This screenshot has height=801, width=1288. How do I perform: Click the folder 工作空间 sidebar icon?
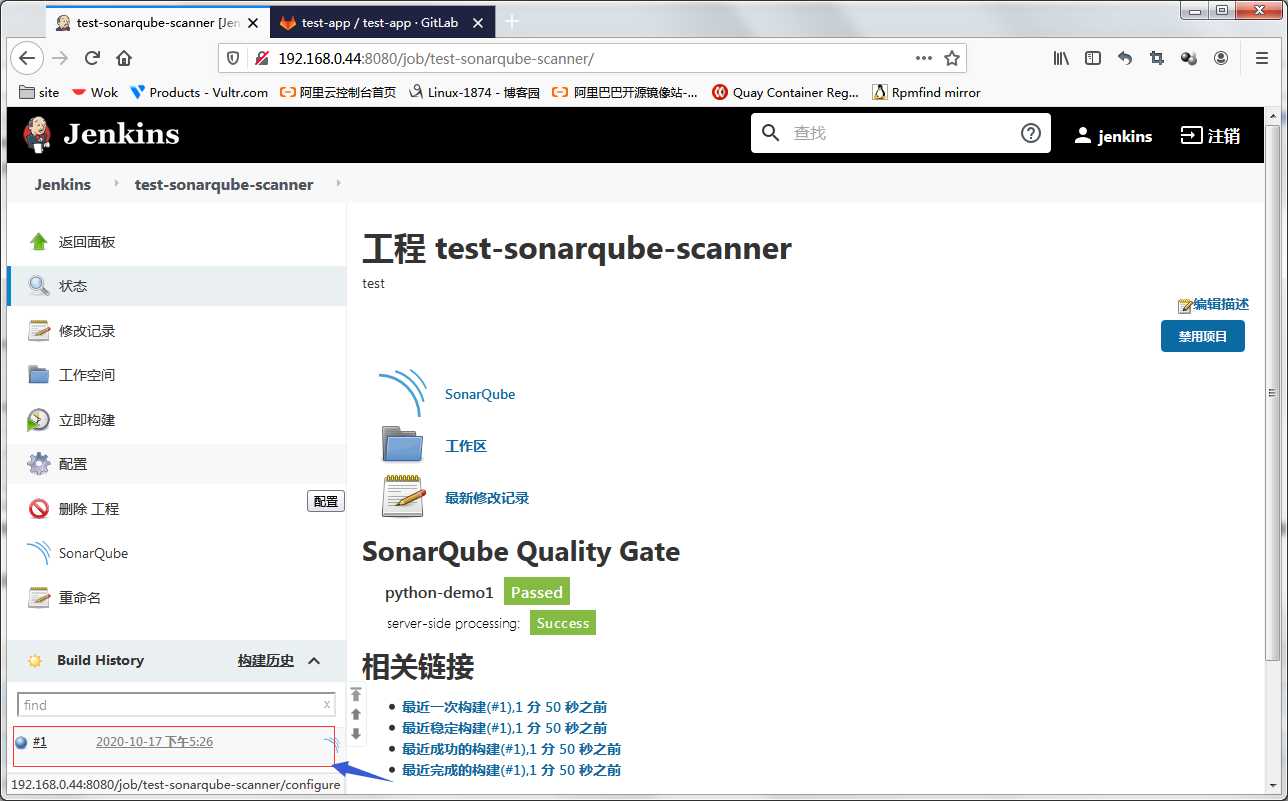[x=38, y=375]
